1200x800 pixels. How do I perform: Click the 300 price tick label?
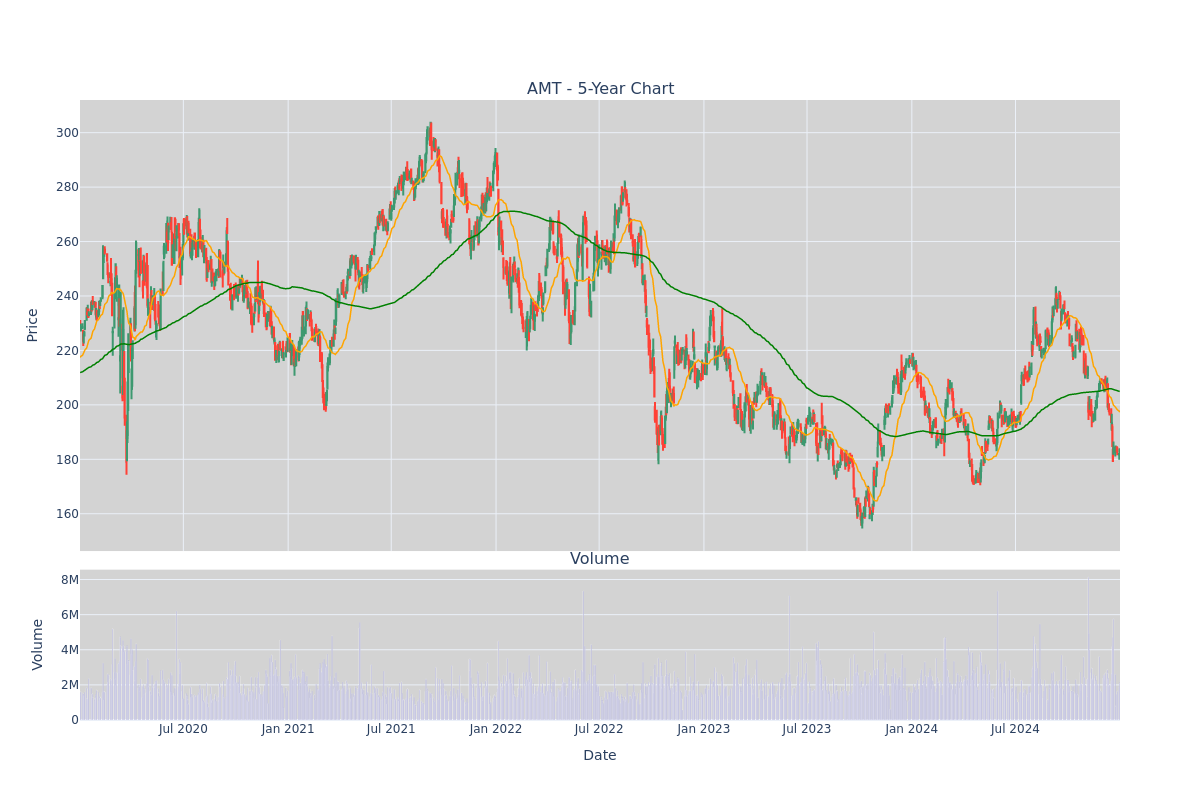67,133
